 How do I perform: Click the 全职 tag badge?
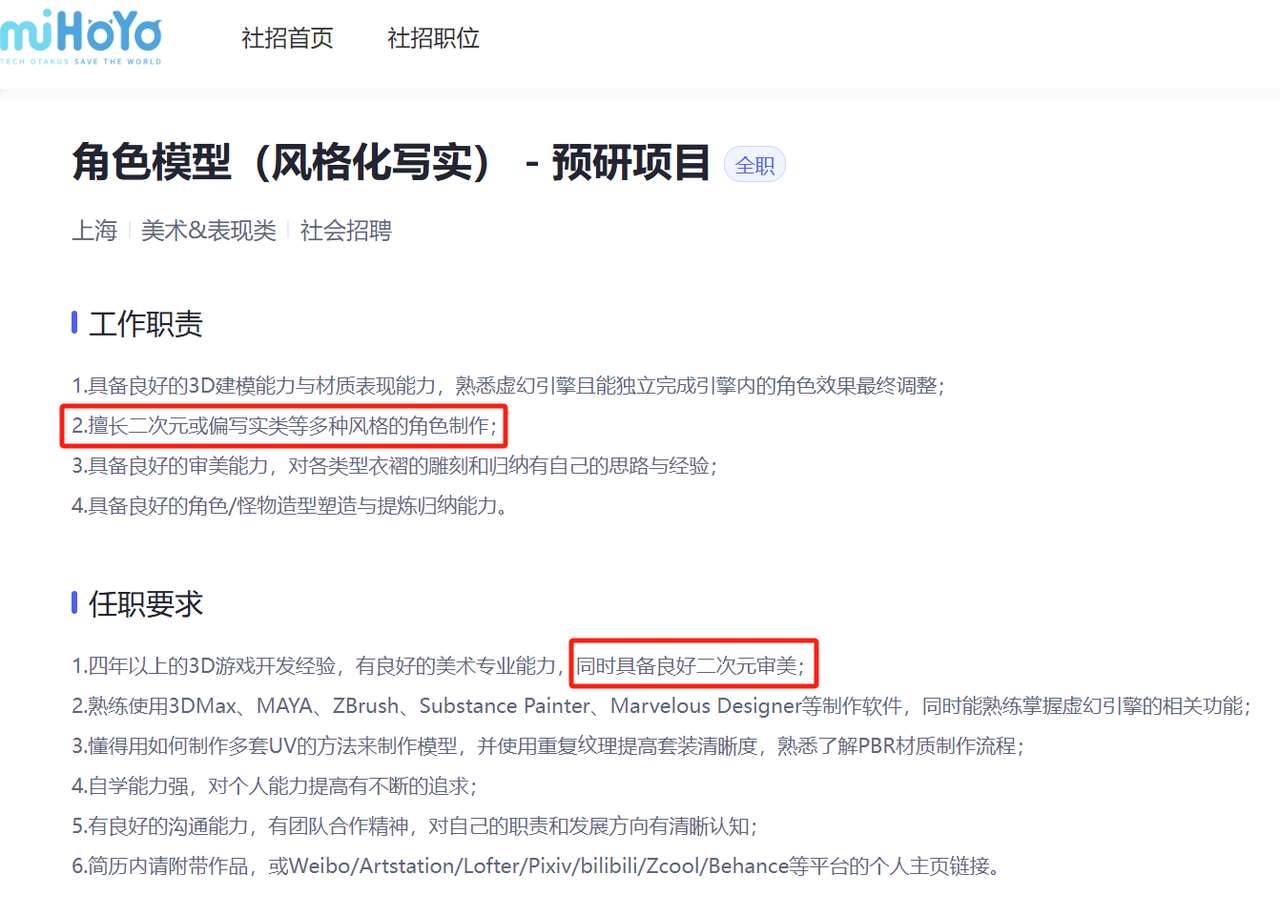[755, 166]
